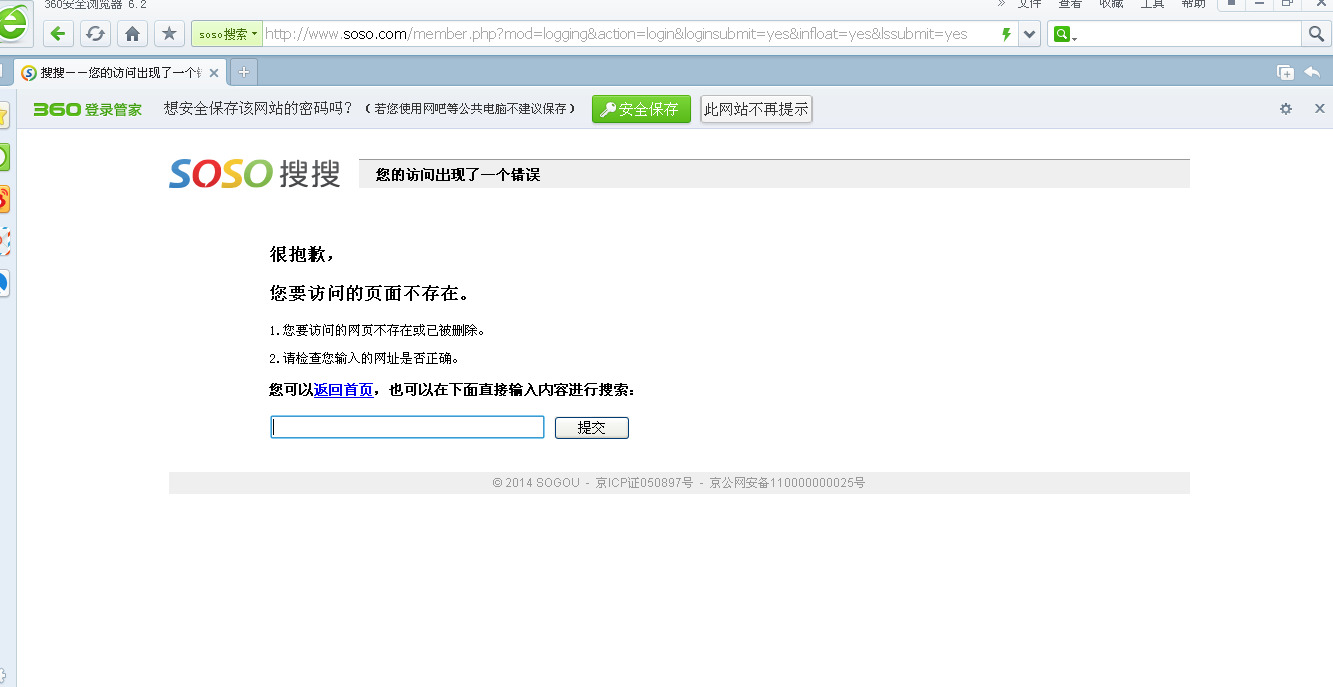The image size is (1333, 687).
Task: Click the 想安全保存该网站的密码吗 prompt text
Action: pos(258,109)
